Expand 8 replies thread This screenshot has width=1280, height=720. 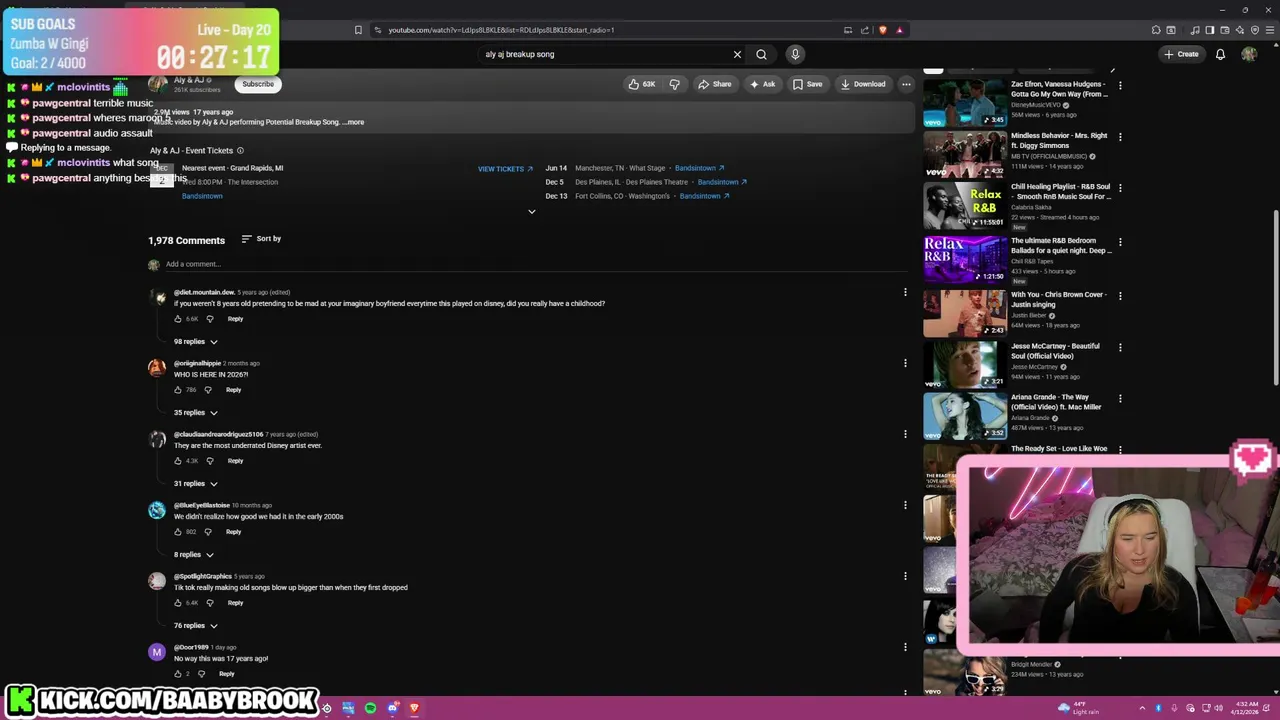194,555
